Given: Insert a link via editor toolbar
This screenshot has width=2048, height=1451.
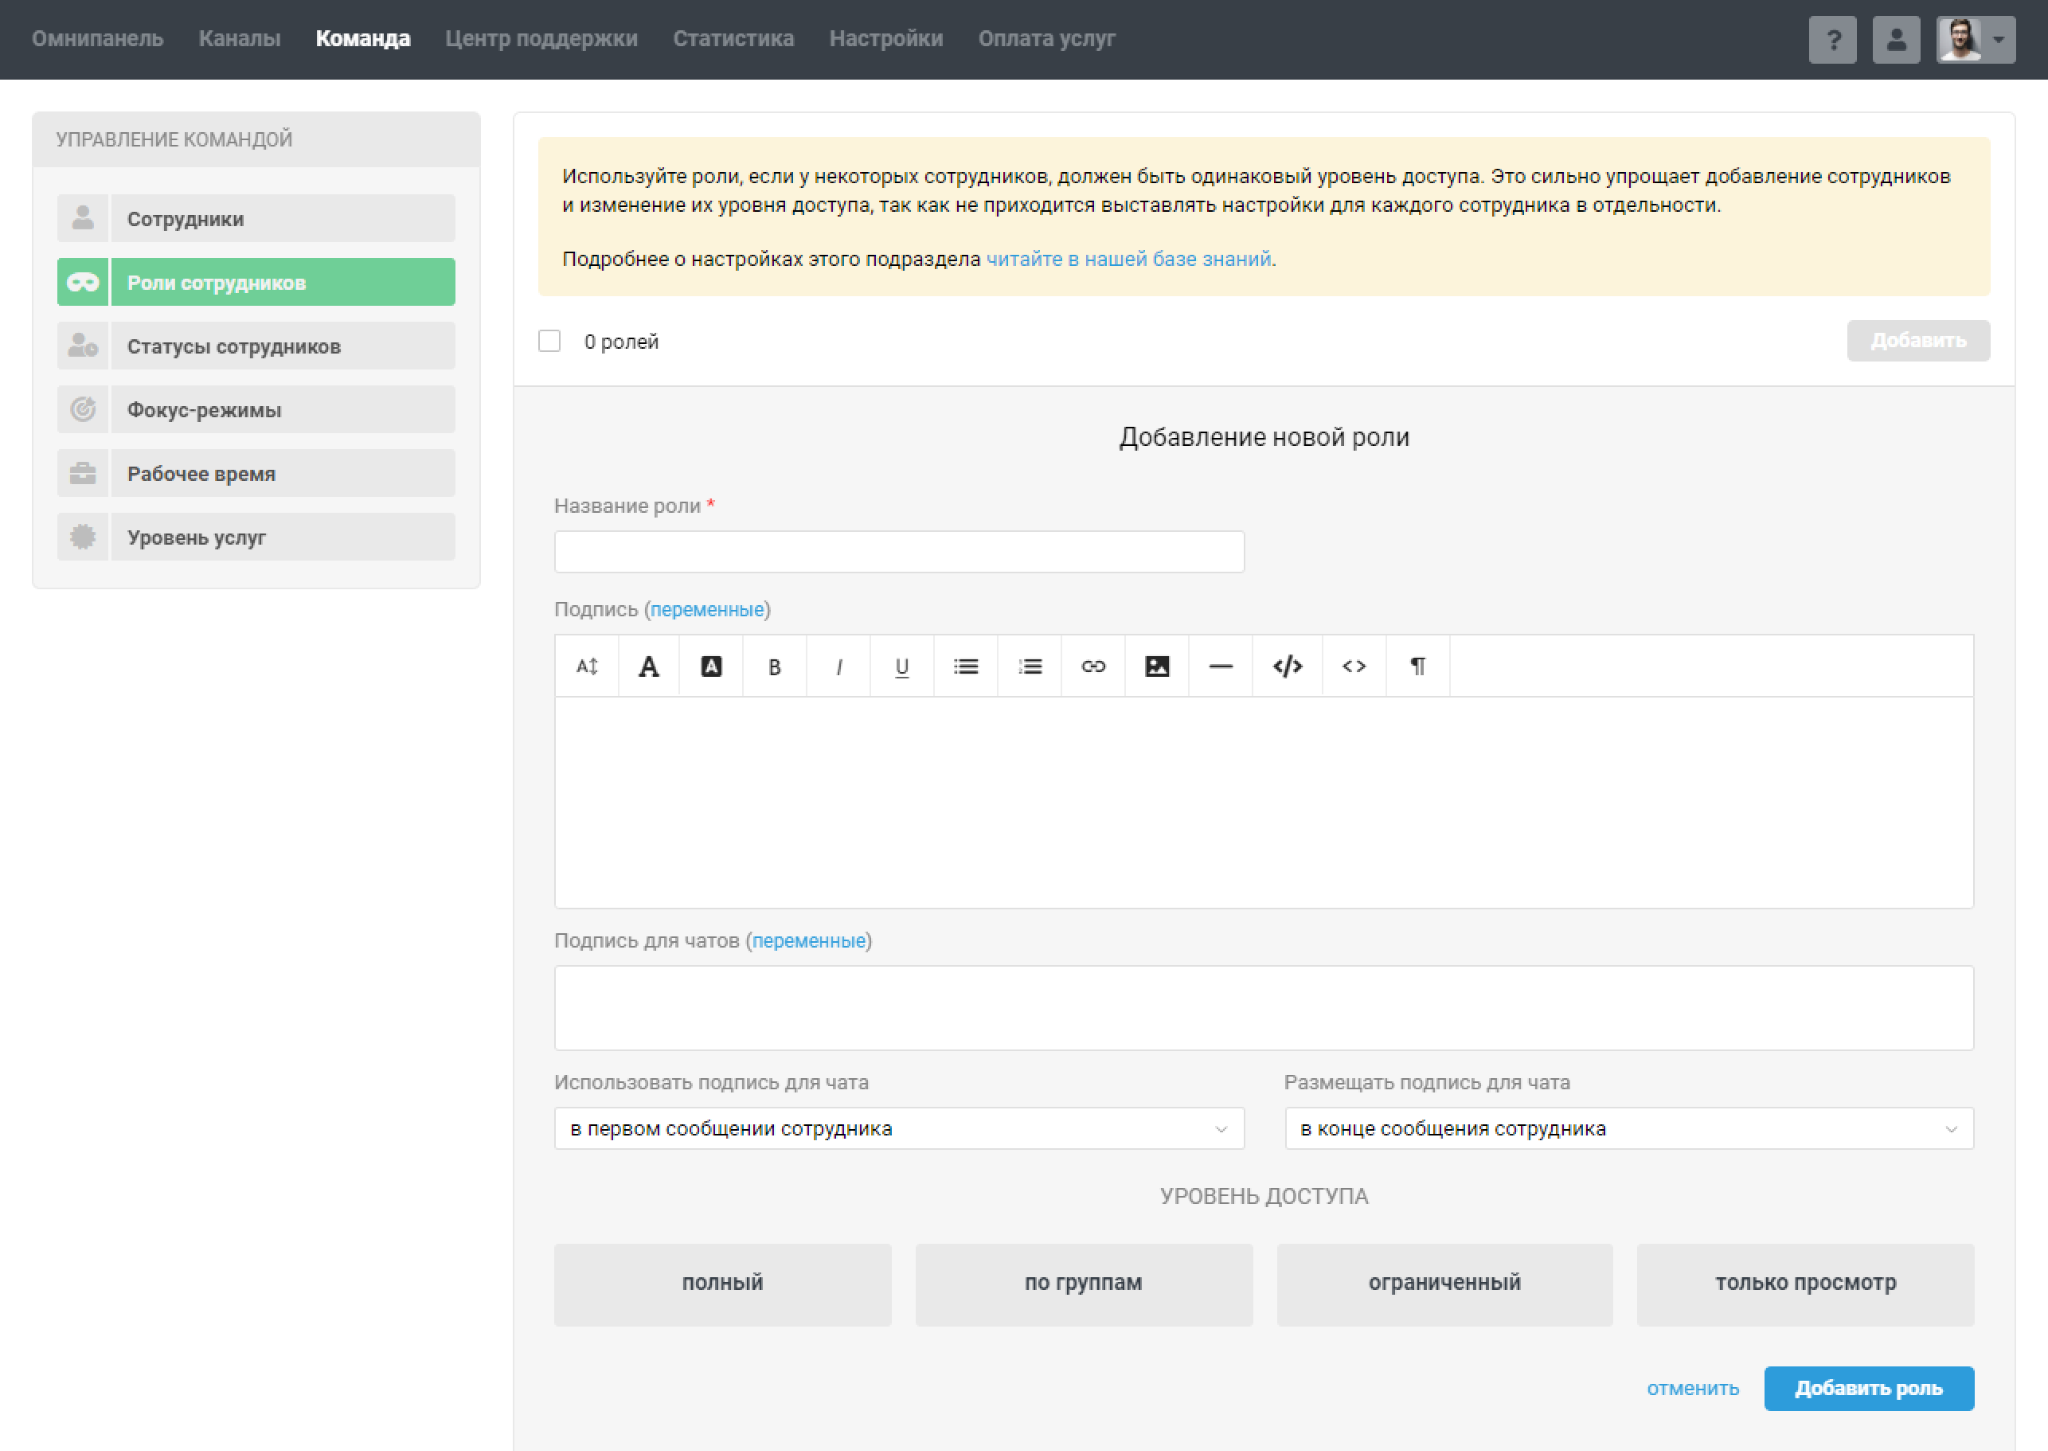Looking at the screenshot, I should [x=1093, y=667].
